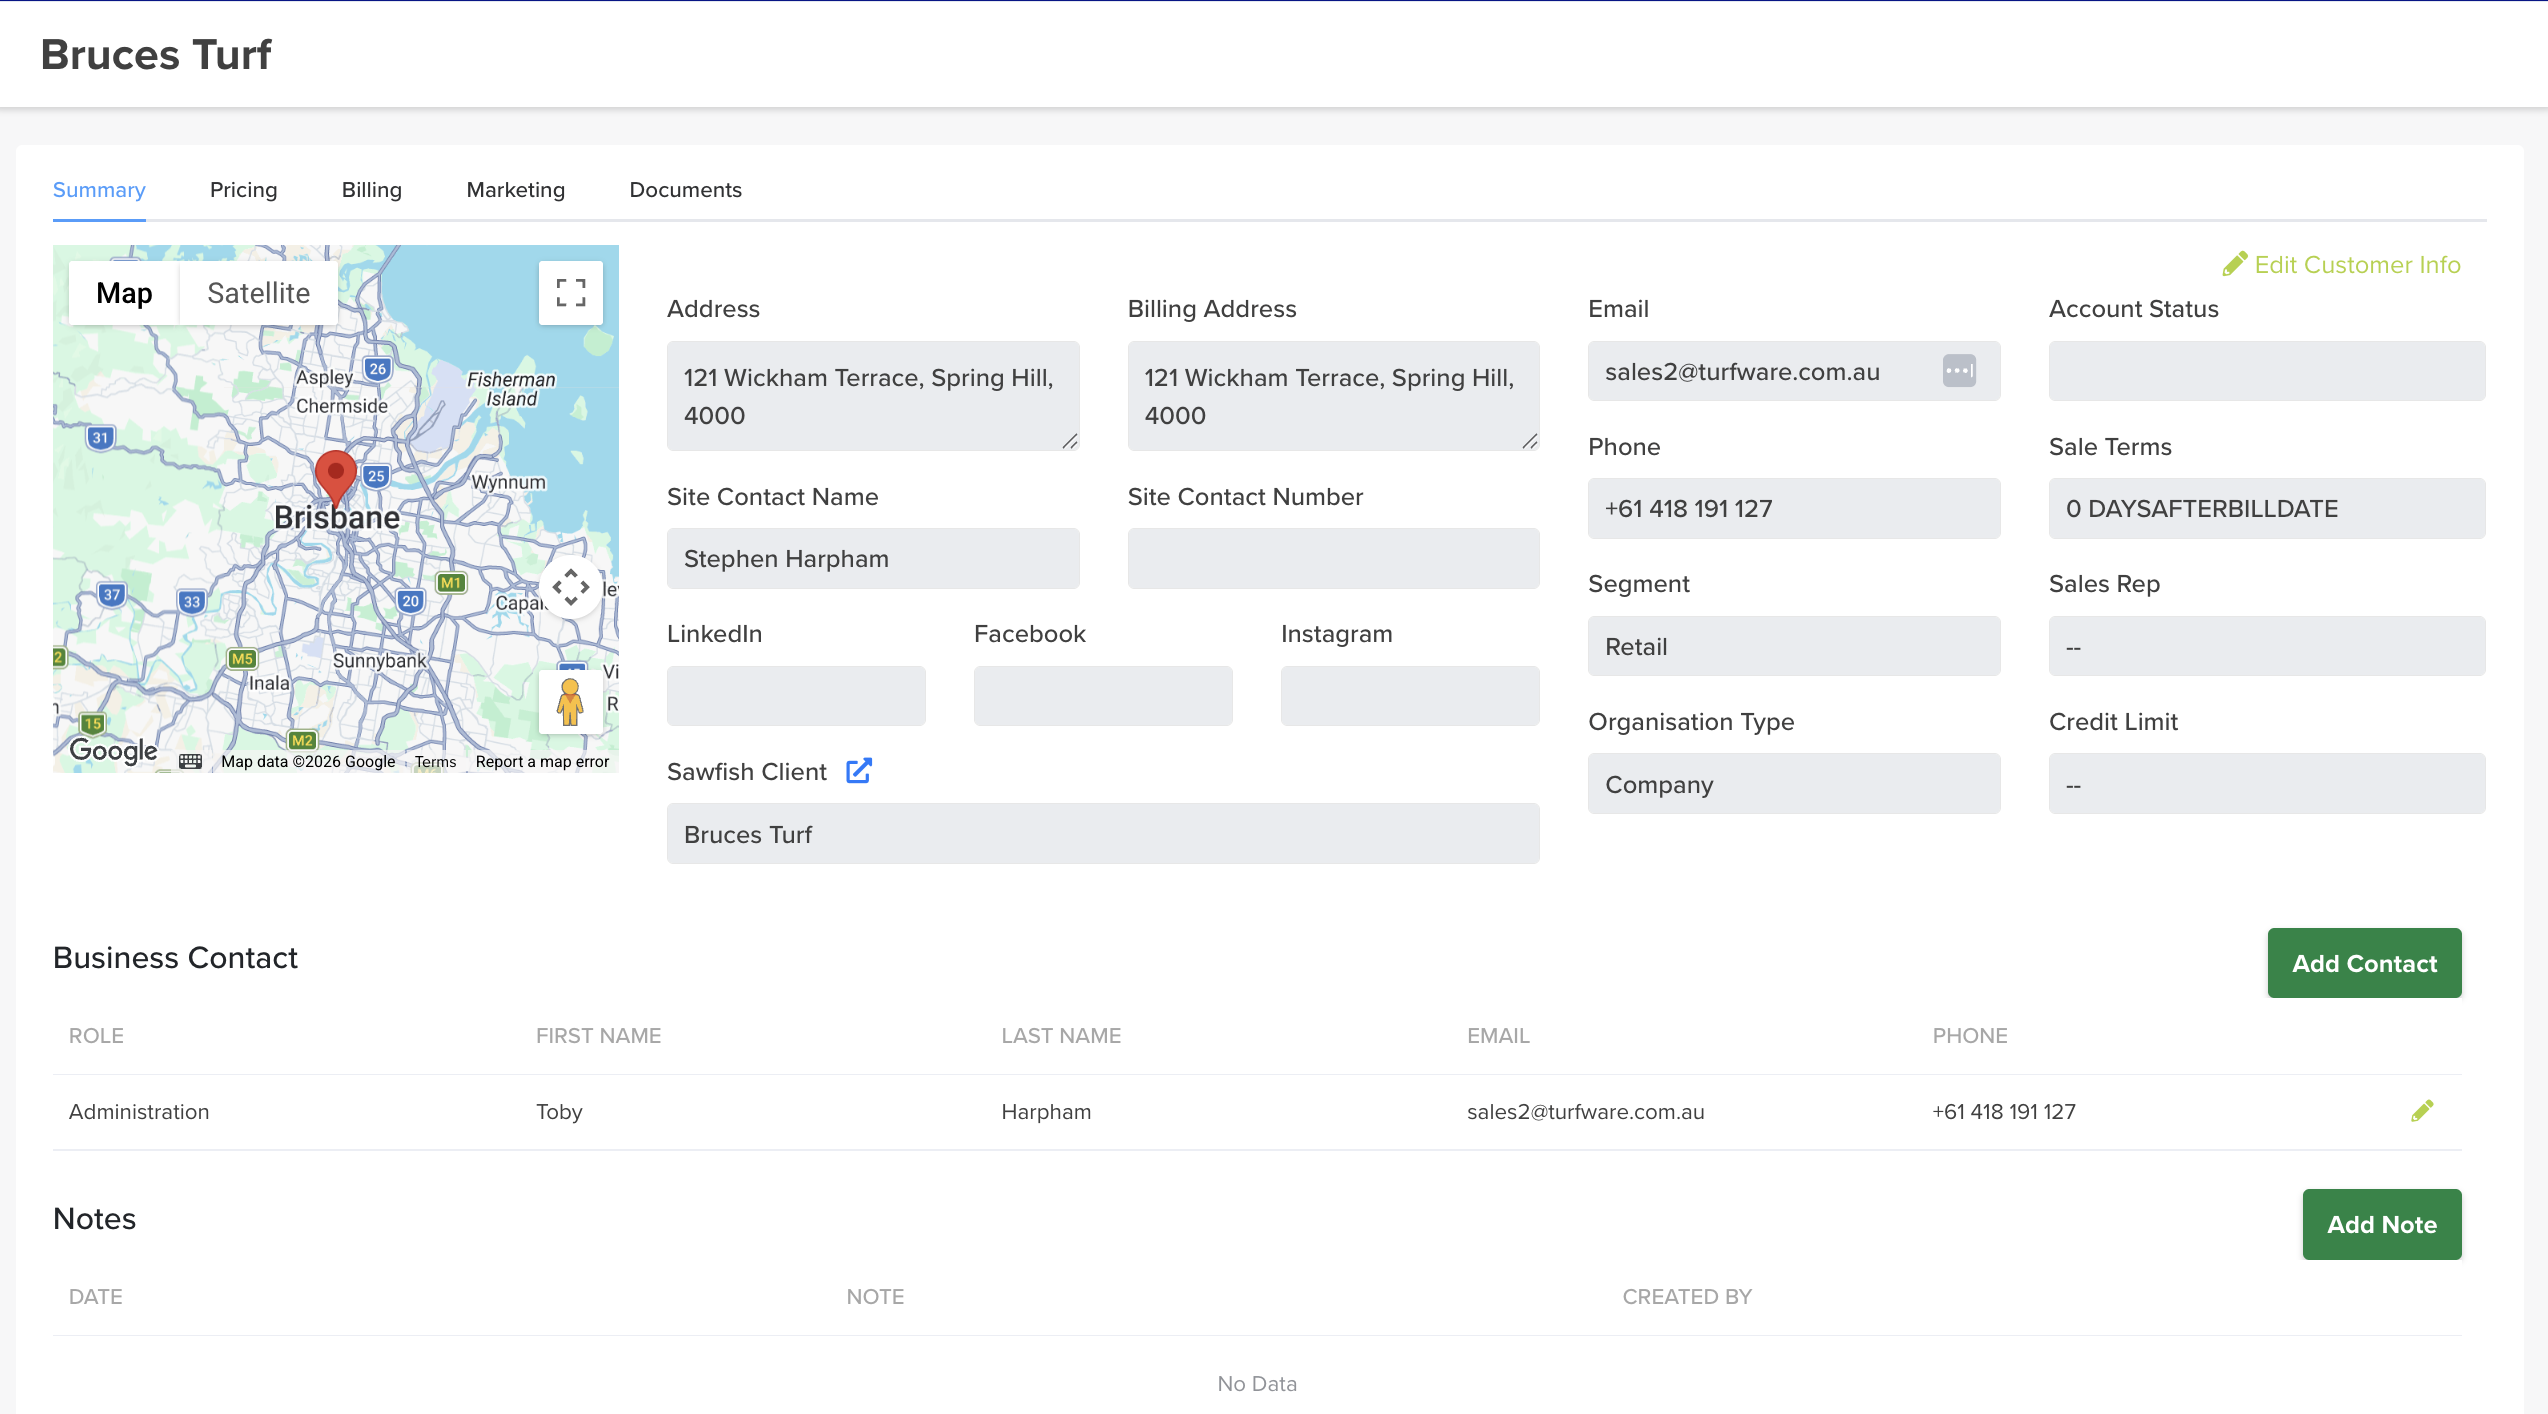
Task: Switch map to Map view
Action: (124, 293)
